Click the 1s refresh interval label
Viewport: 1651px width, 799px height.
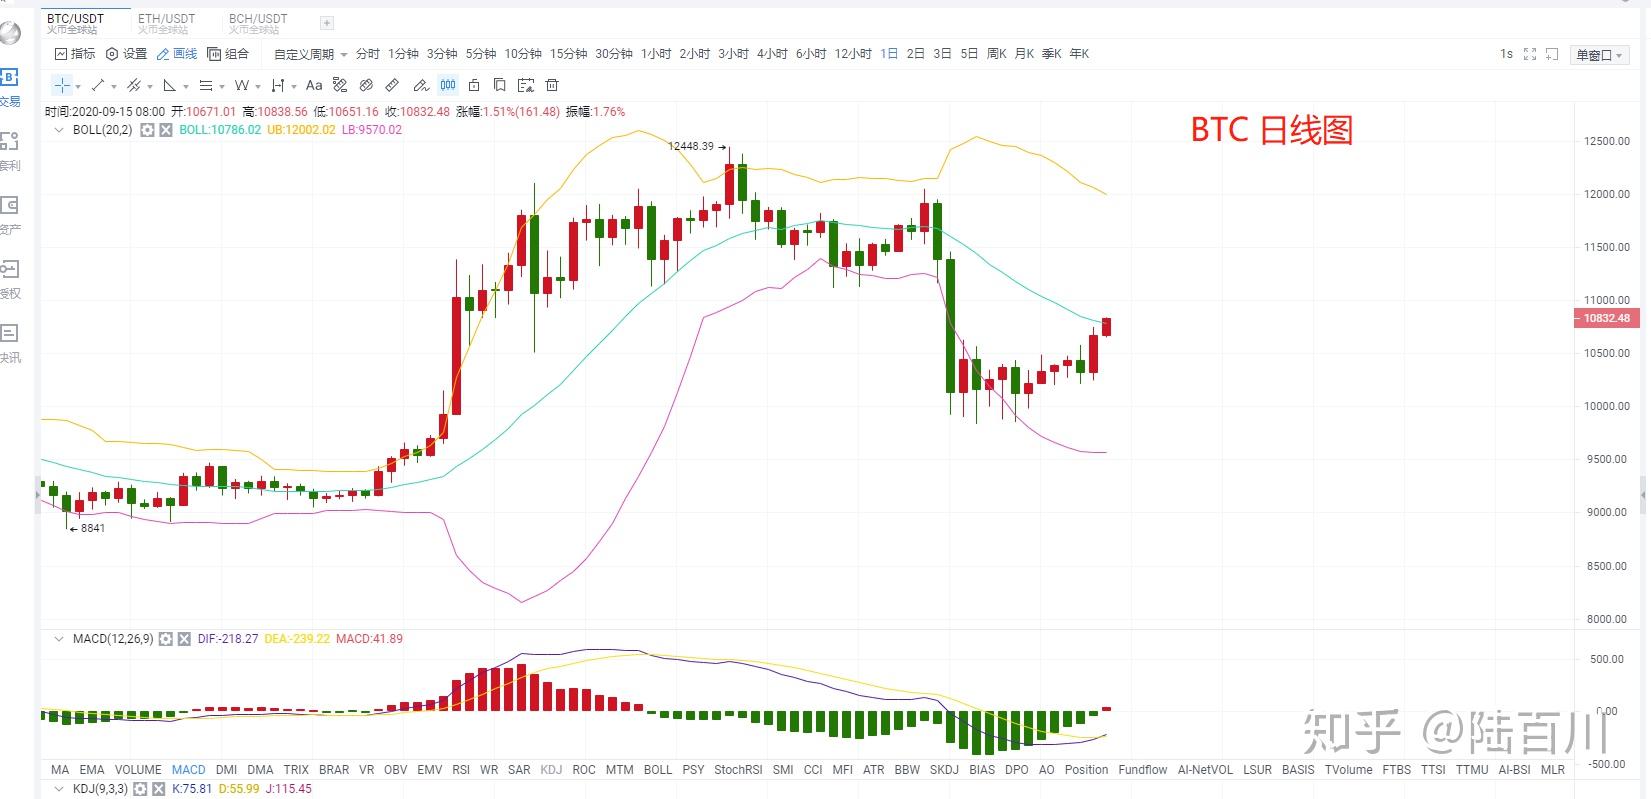[1506, 54]
